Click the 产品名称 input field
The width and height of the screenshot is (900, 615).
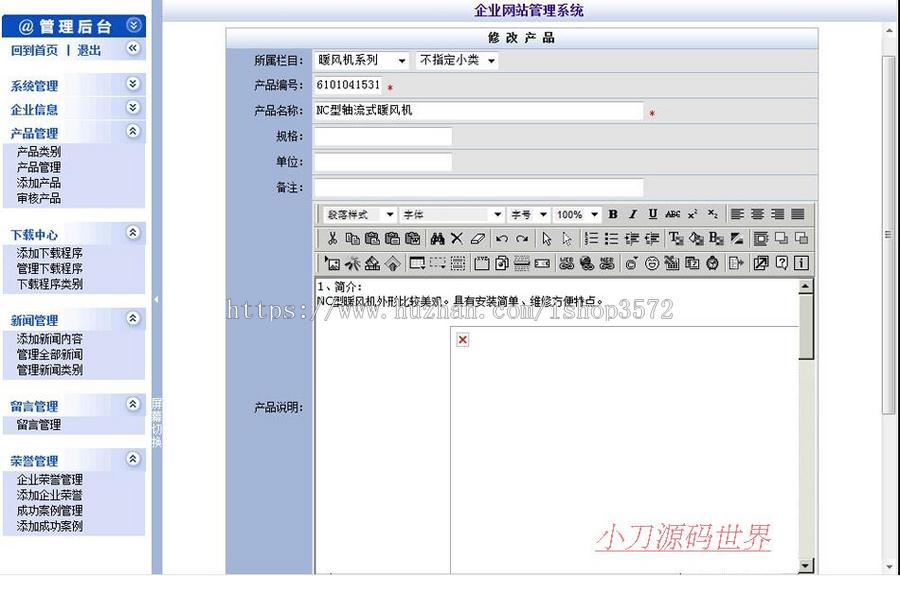479,111
